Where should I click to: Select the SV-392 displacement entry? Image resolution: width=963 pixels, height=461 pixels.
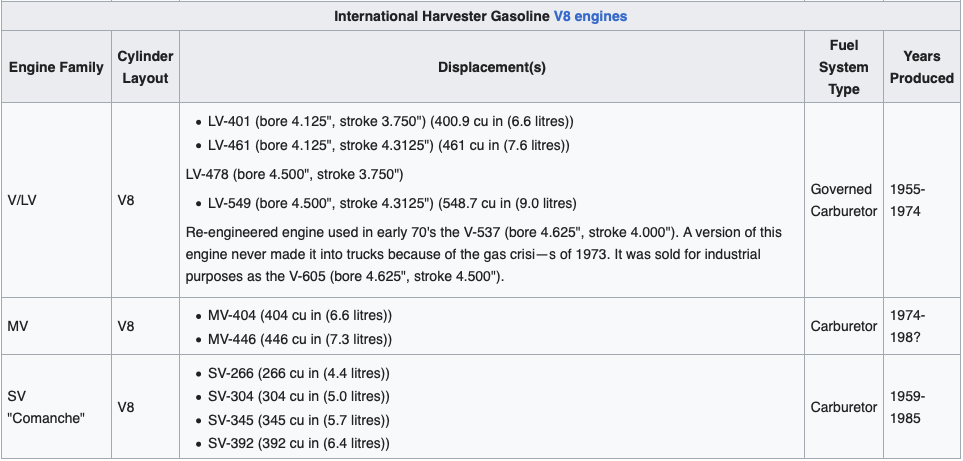pos(298,443)
